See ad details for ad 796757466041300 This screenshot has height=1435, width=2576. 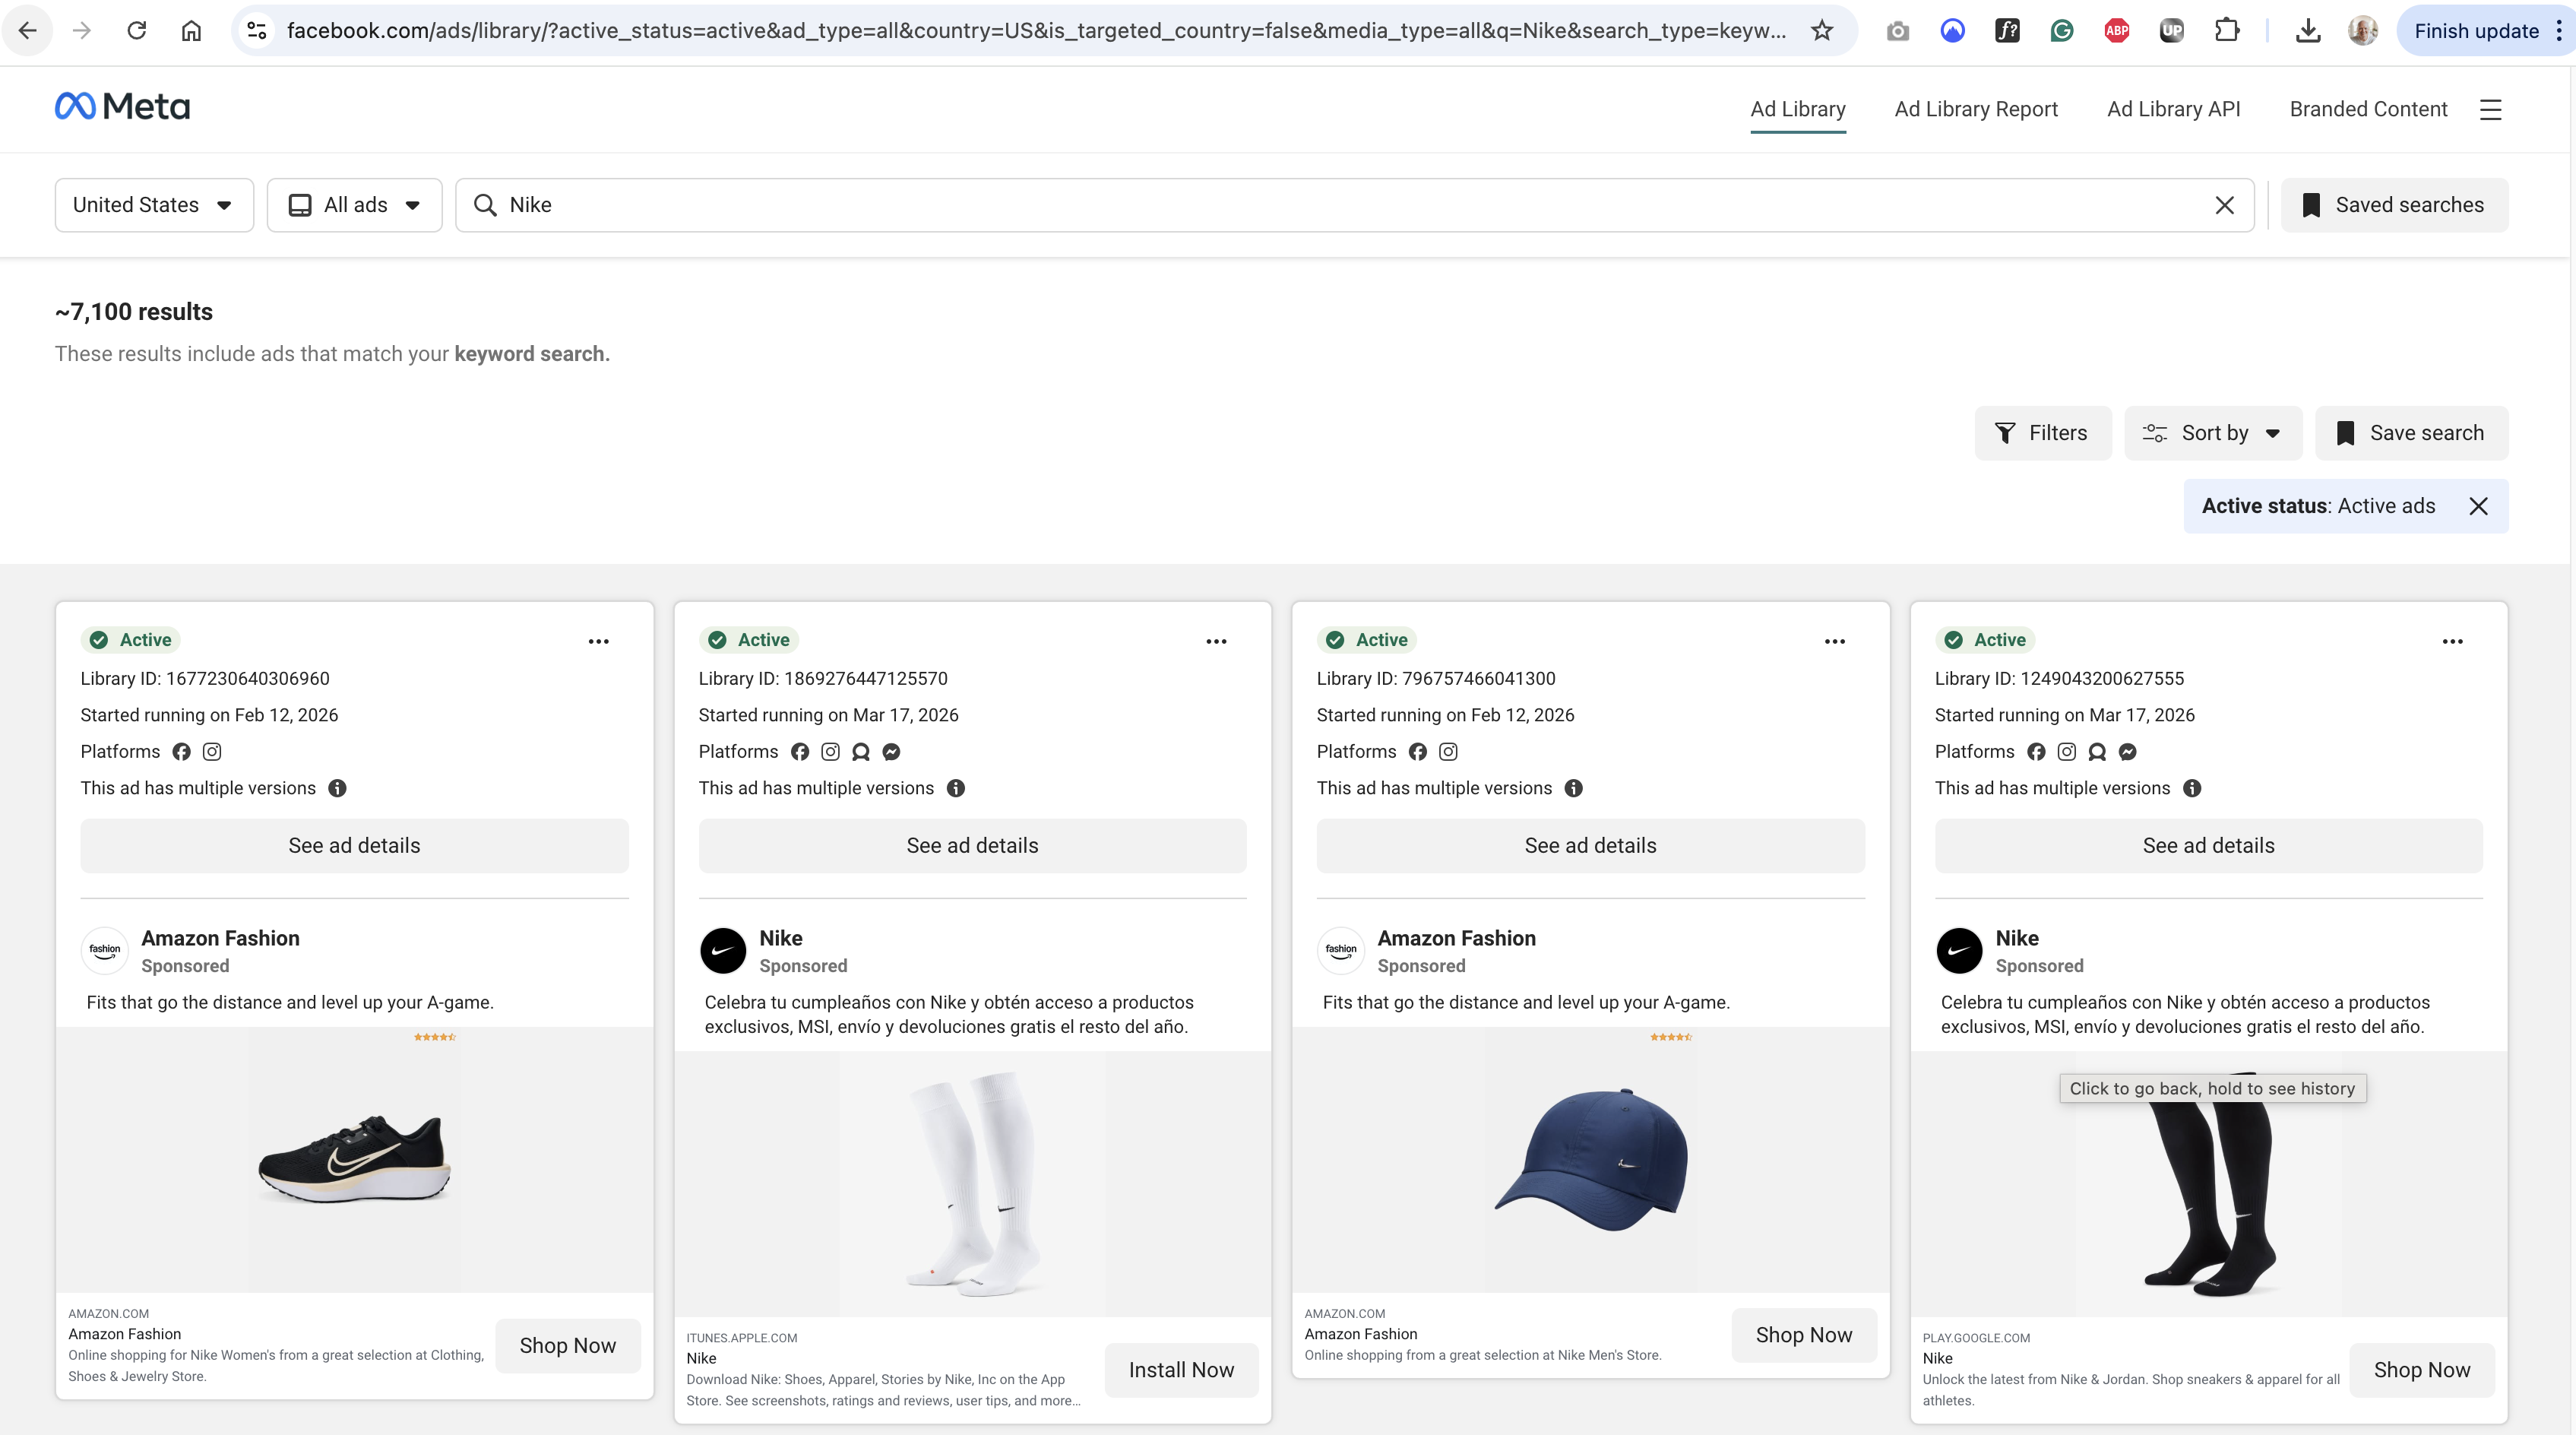tap(1590, 846)
